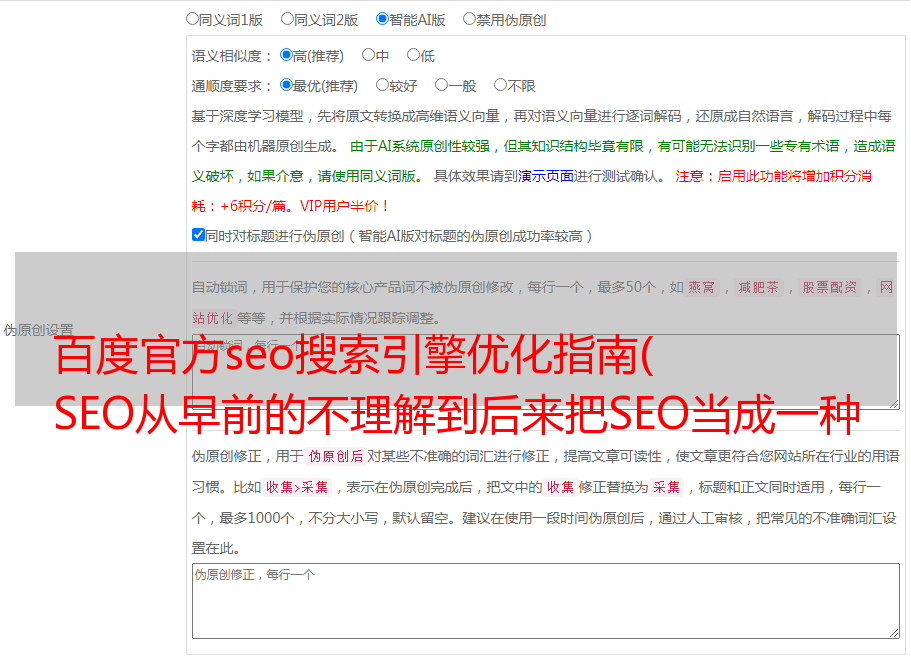
Task: Click the 伪原创后 highlighted tag
Action: (x=336, y=456)
